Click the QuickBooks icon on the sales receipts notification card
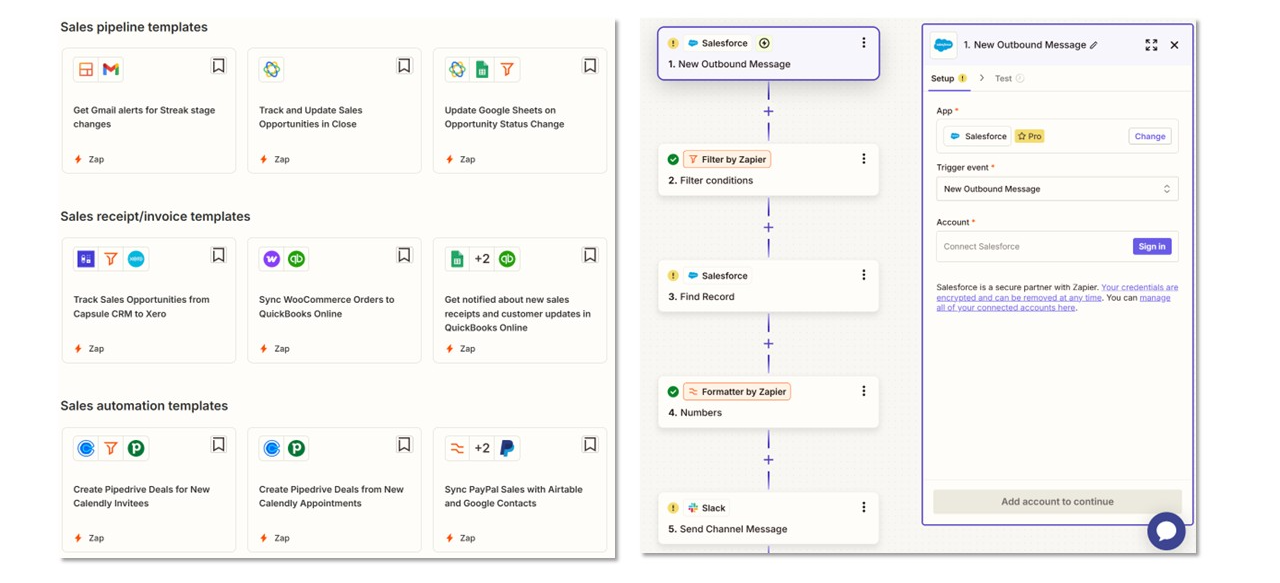1280x583 pixels. (507, 259)
